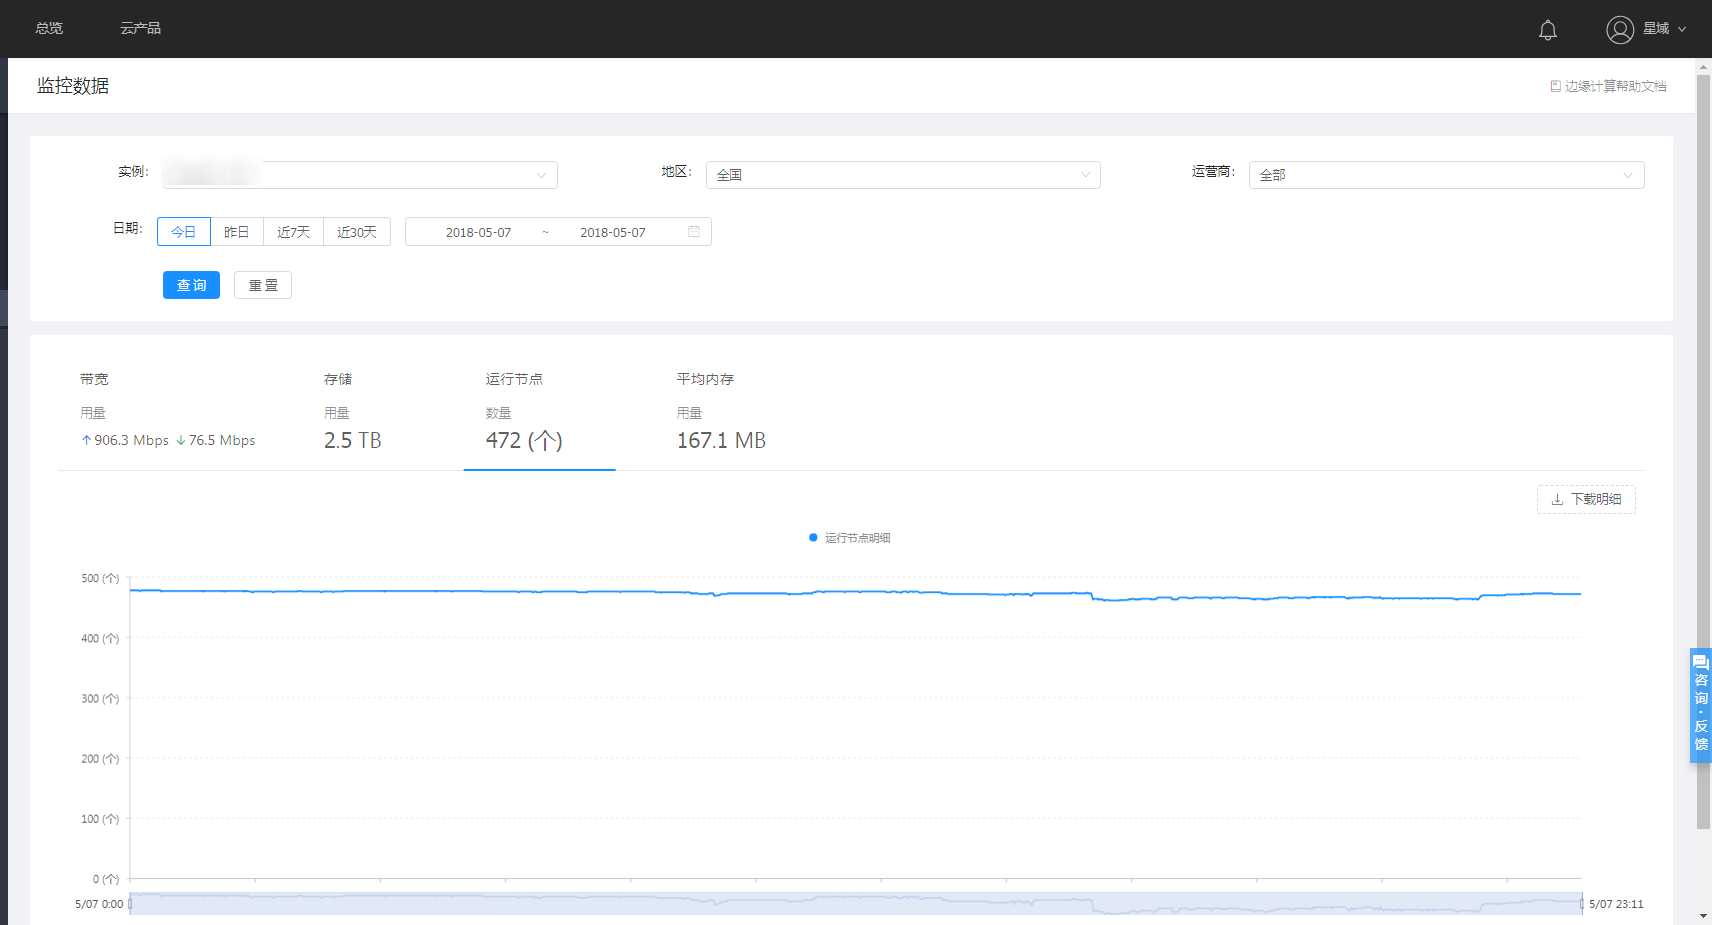Select the 昨日 date option

pyautogui.click(x=237, y=232)
